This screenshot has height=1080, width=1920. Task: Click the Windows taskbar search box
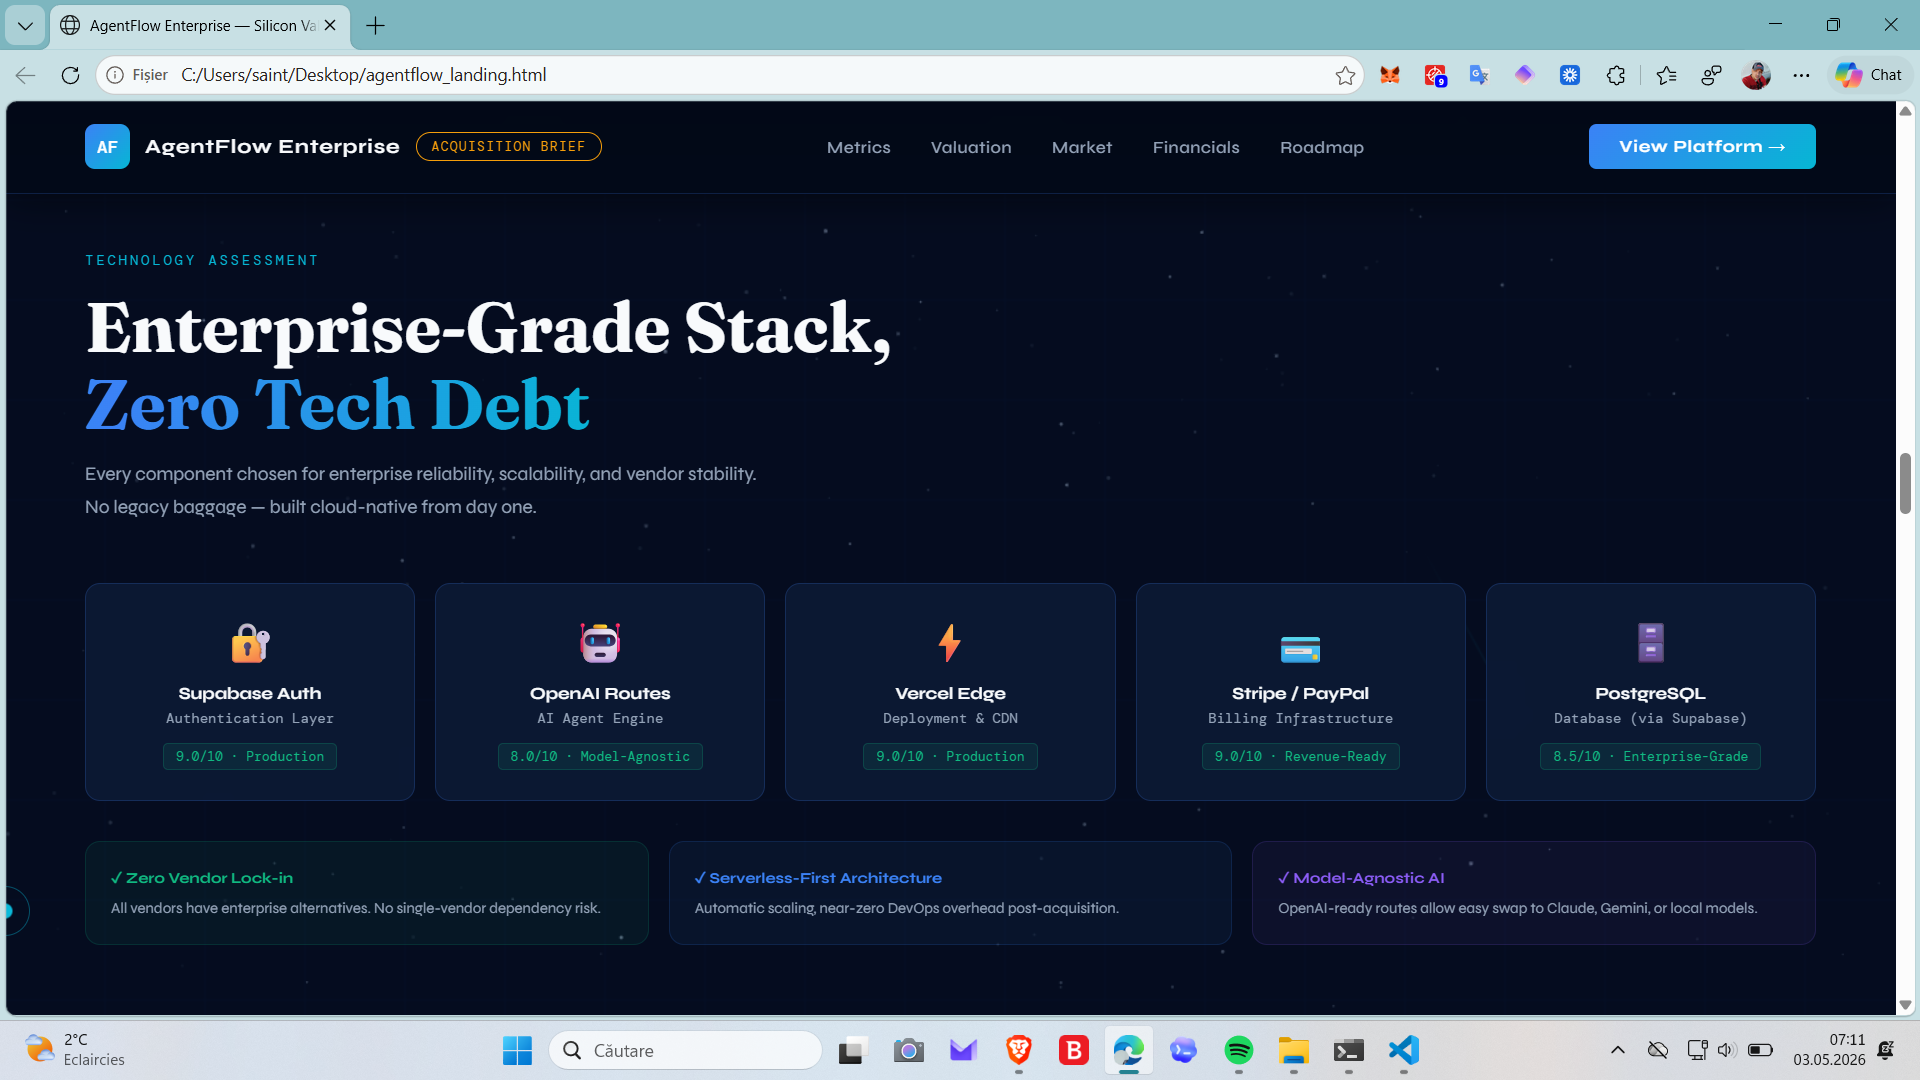pyautogui.click(x=685, y=1050)
